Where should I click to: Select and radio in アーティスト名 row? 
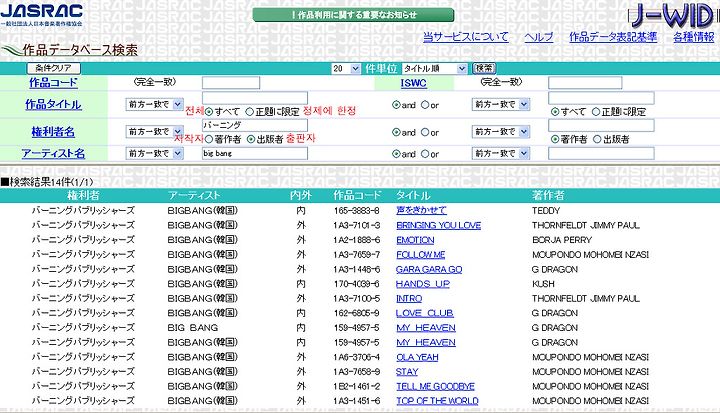pyautogui.click(x=396, y=154)
